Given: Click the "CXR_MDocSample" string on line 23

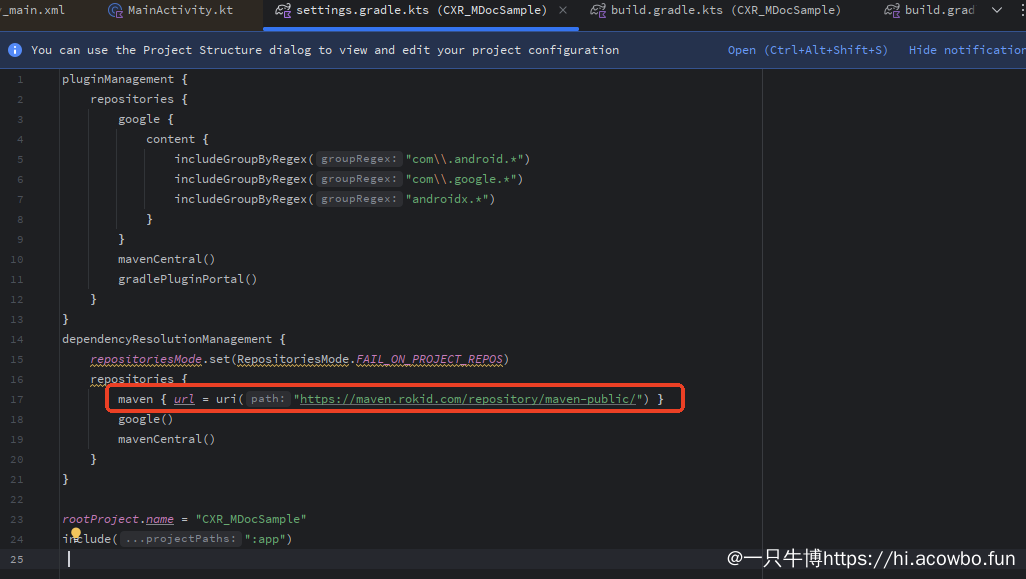Looking at the screenshot, I should pyautogui.click(x=251, y=519).
